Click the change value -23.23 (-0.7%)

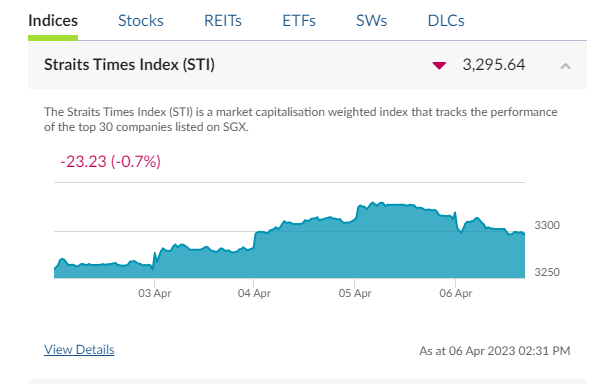111,161
